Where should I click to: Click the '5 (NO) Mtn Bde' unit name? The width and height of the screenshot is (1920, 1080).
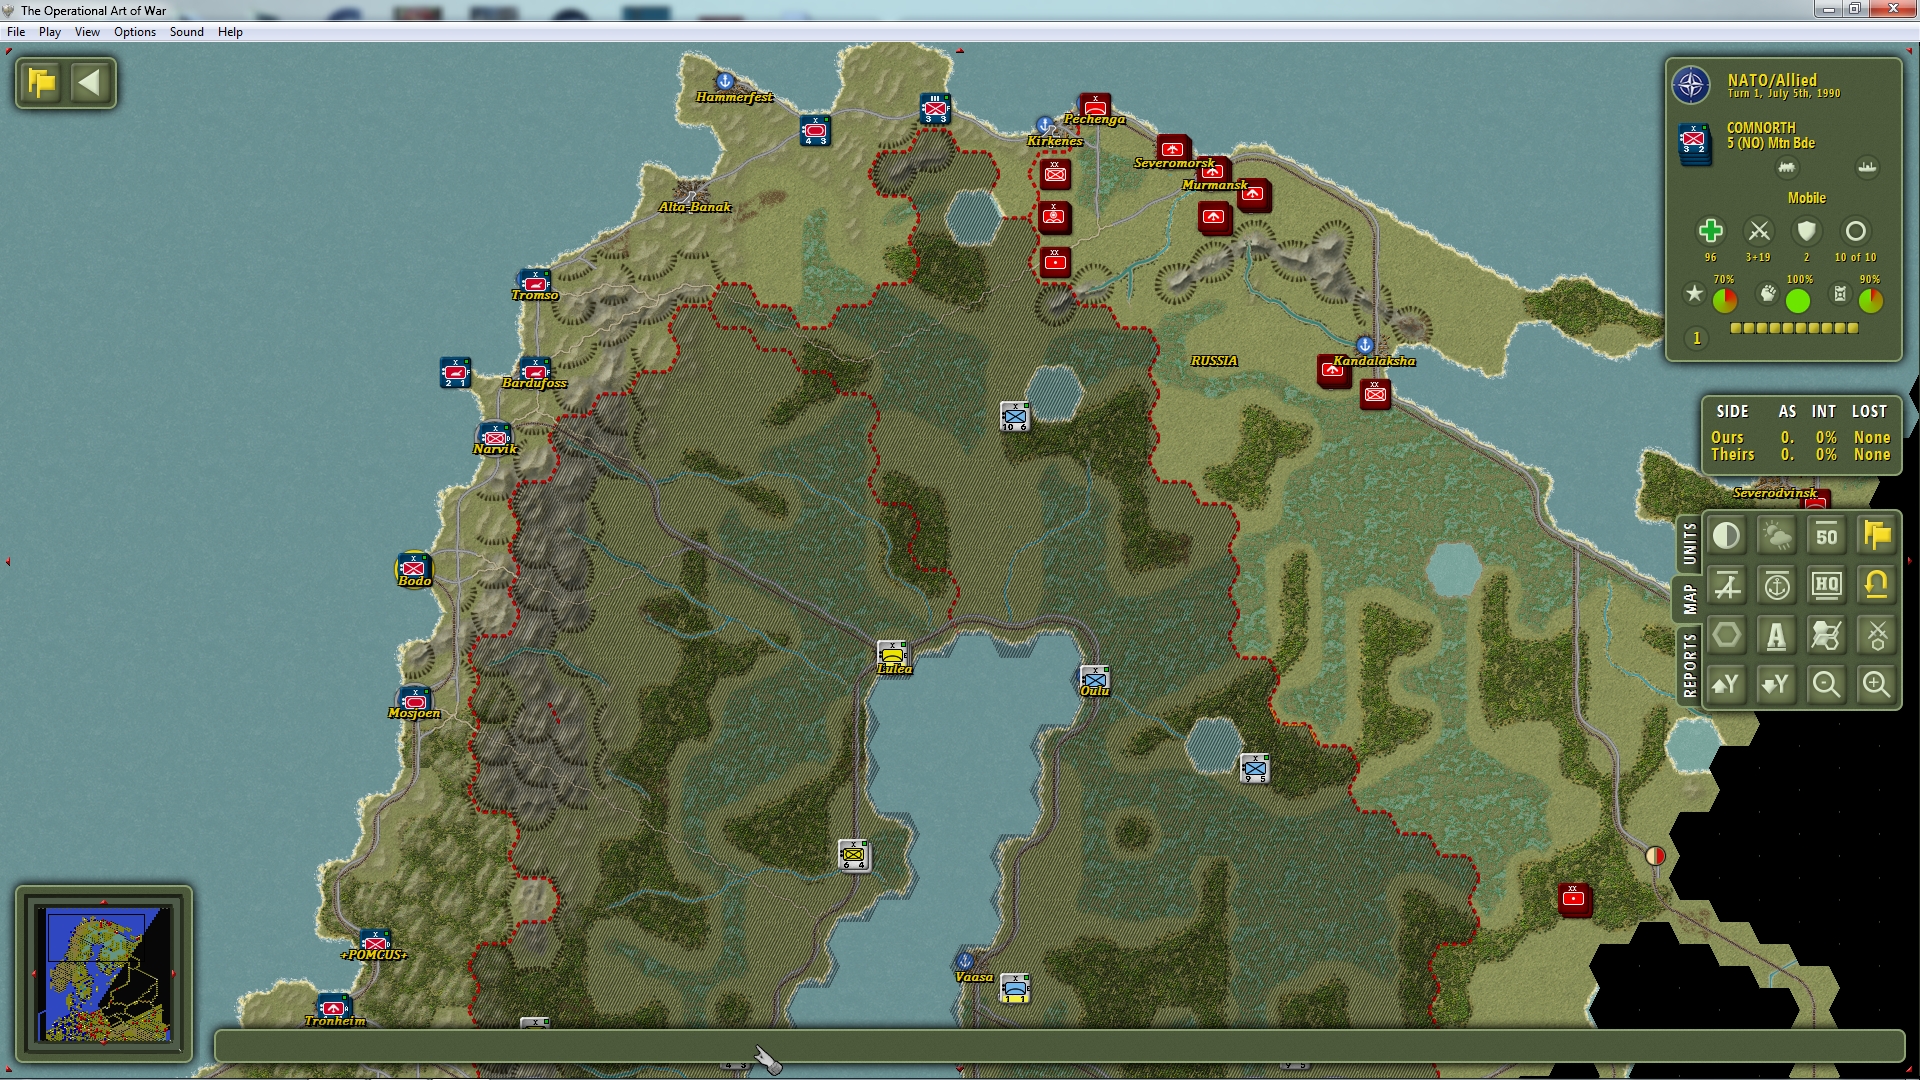coord(1771,143)
